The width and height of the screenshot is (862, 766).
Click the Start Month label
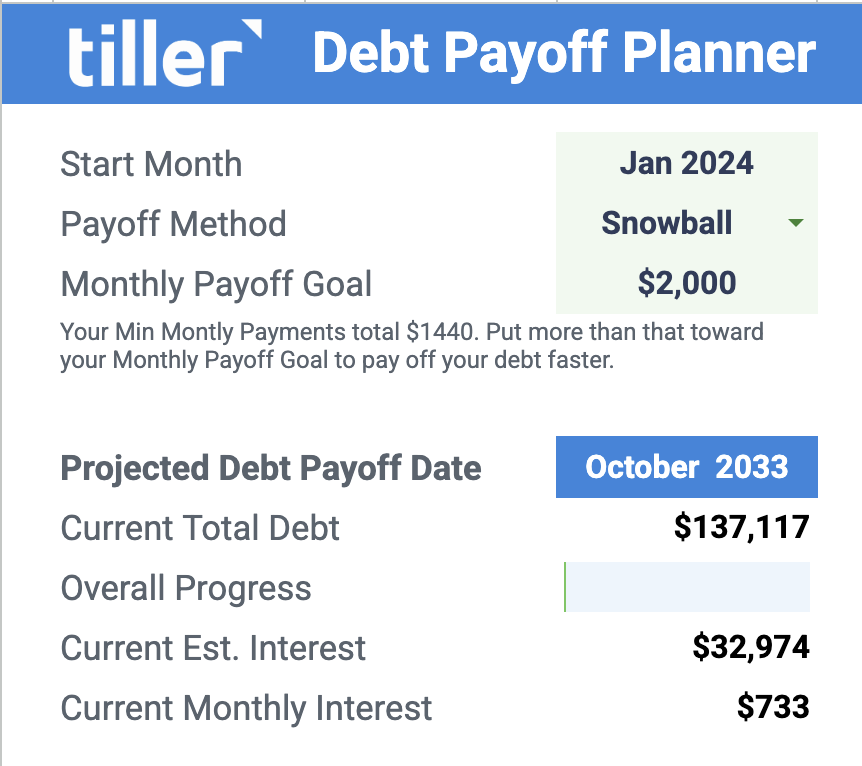point(151,164)
